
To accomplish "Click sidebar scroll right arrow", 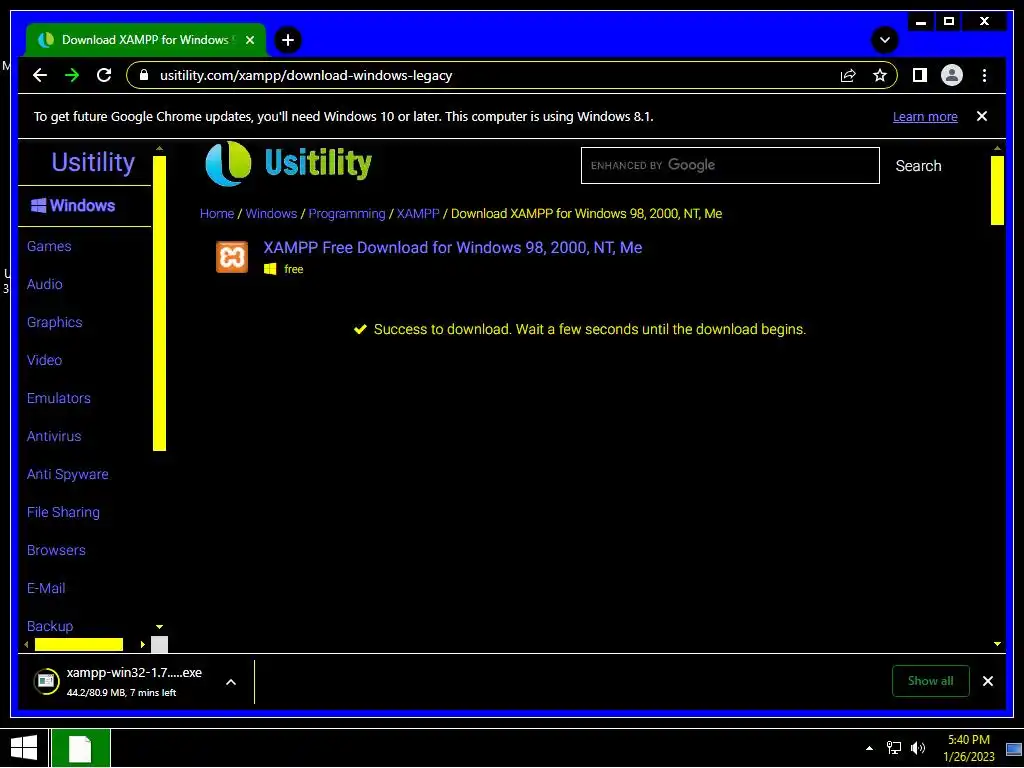I will pos(142,645).
